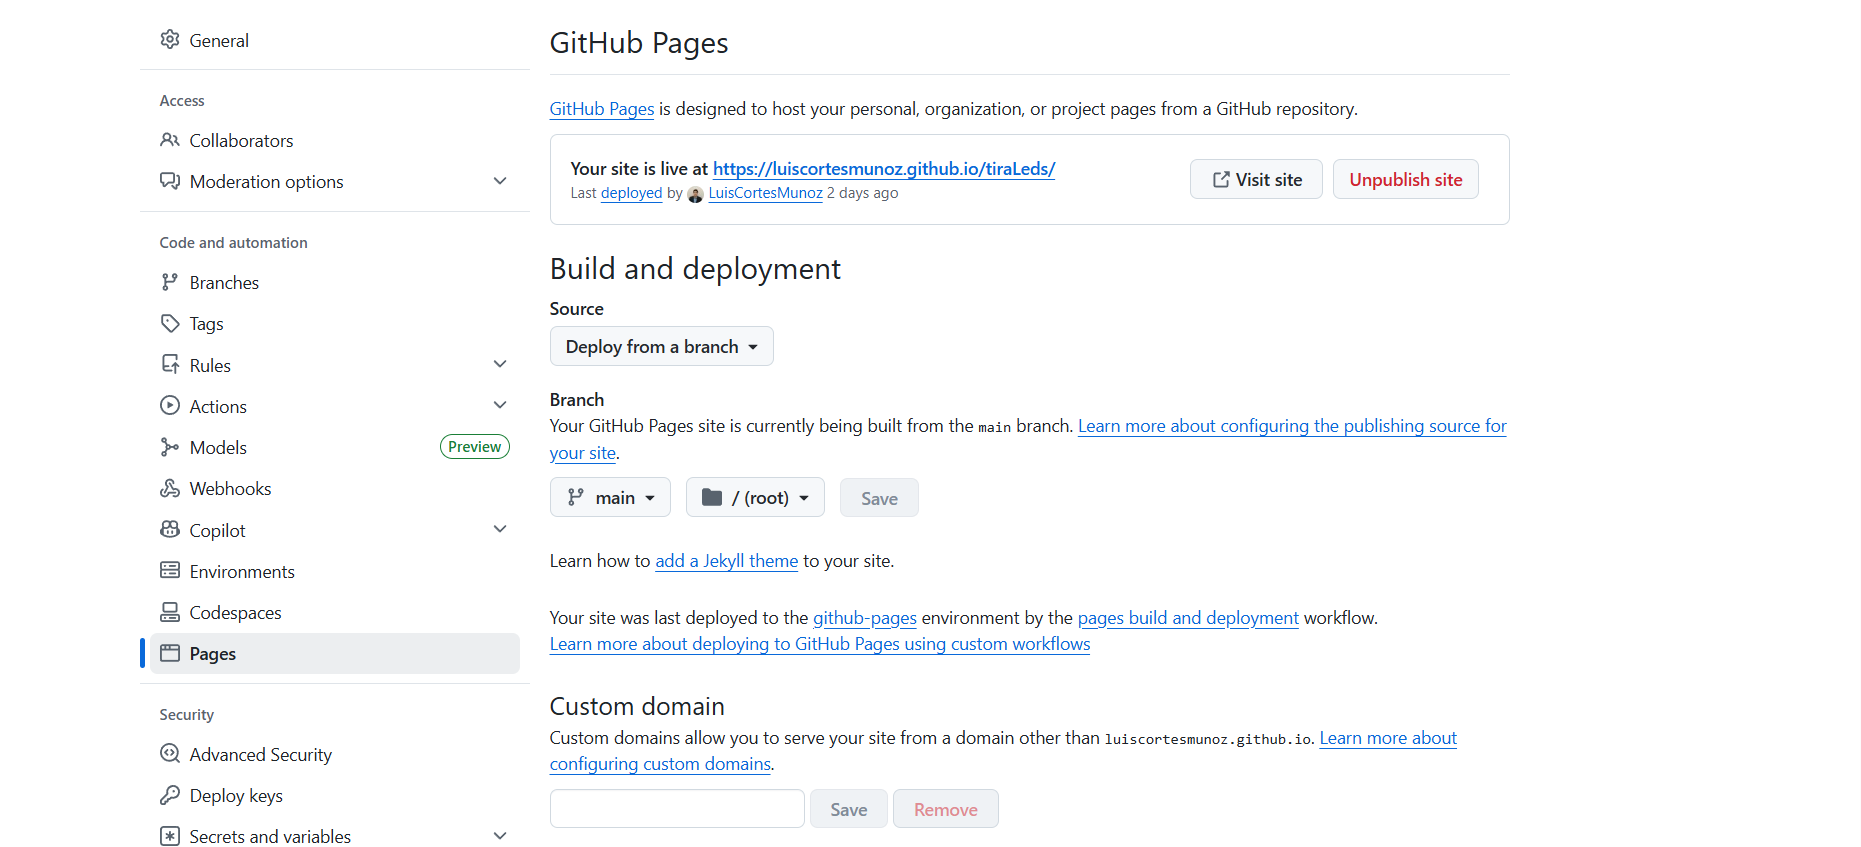Image resolution: width=1861 pixels, height=847 pixels.
Task: Click the Advanced Security shield icon
Action: pyautogui.click(x=170, y=754)
